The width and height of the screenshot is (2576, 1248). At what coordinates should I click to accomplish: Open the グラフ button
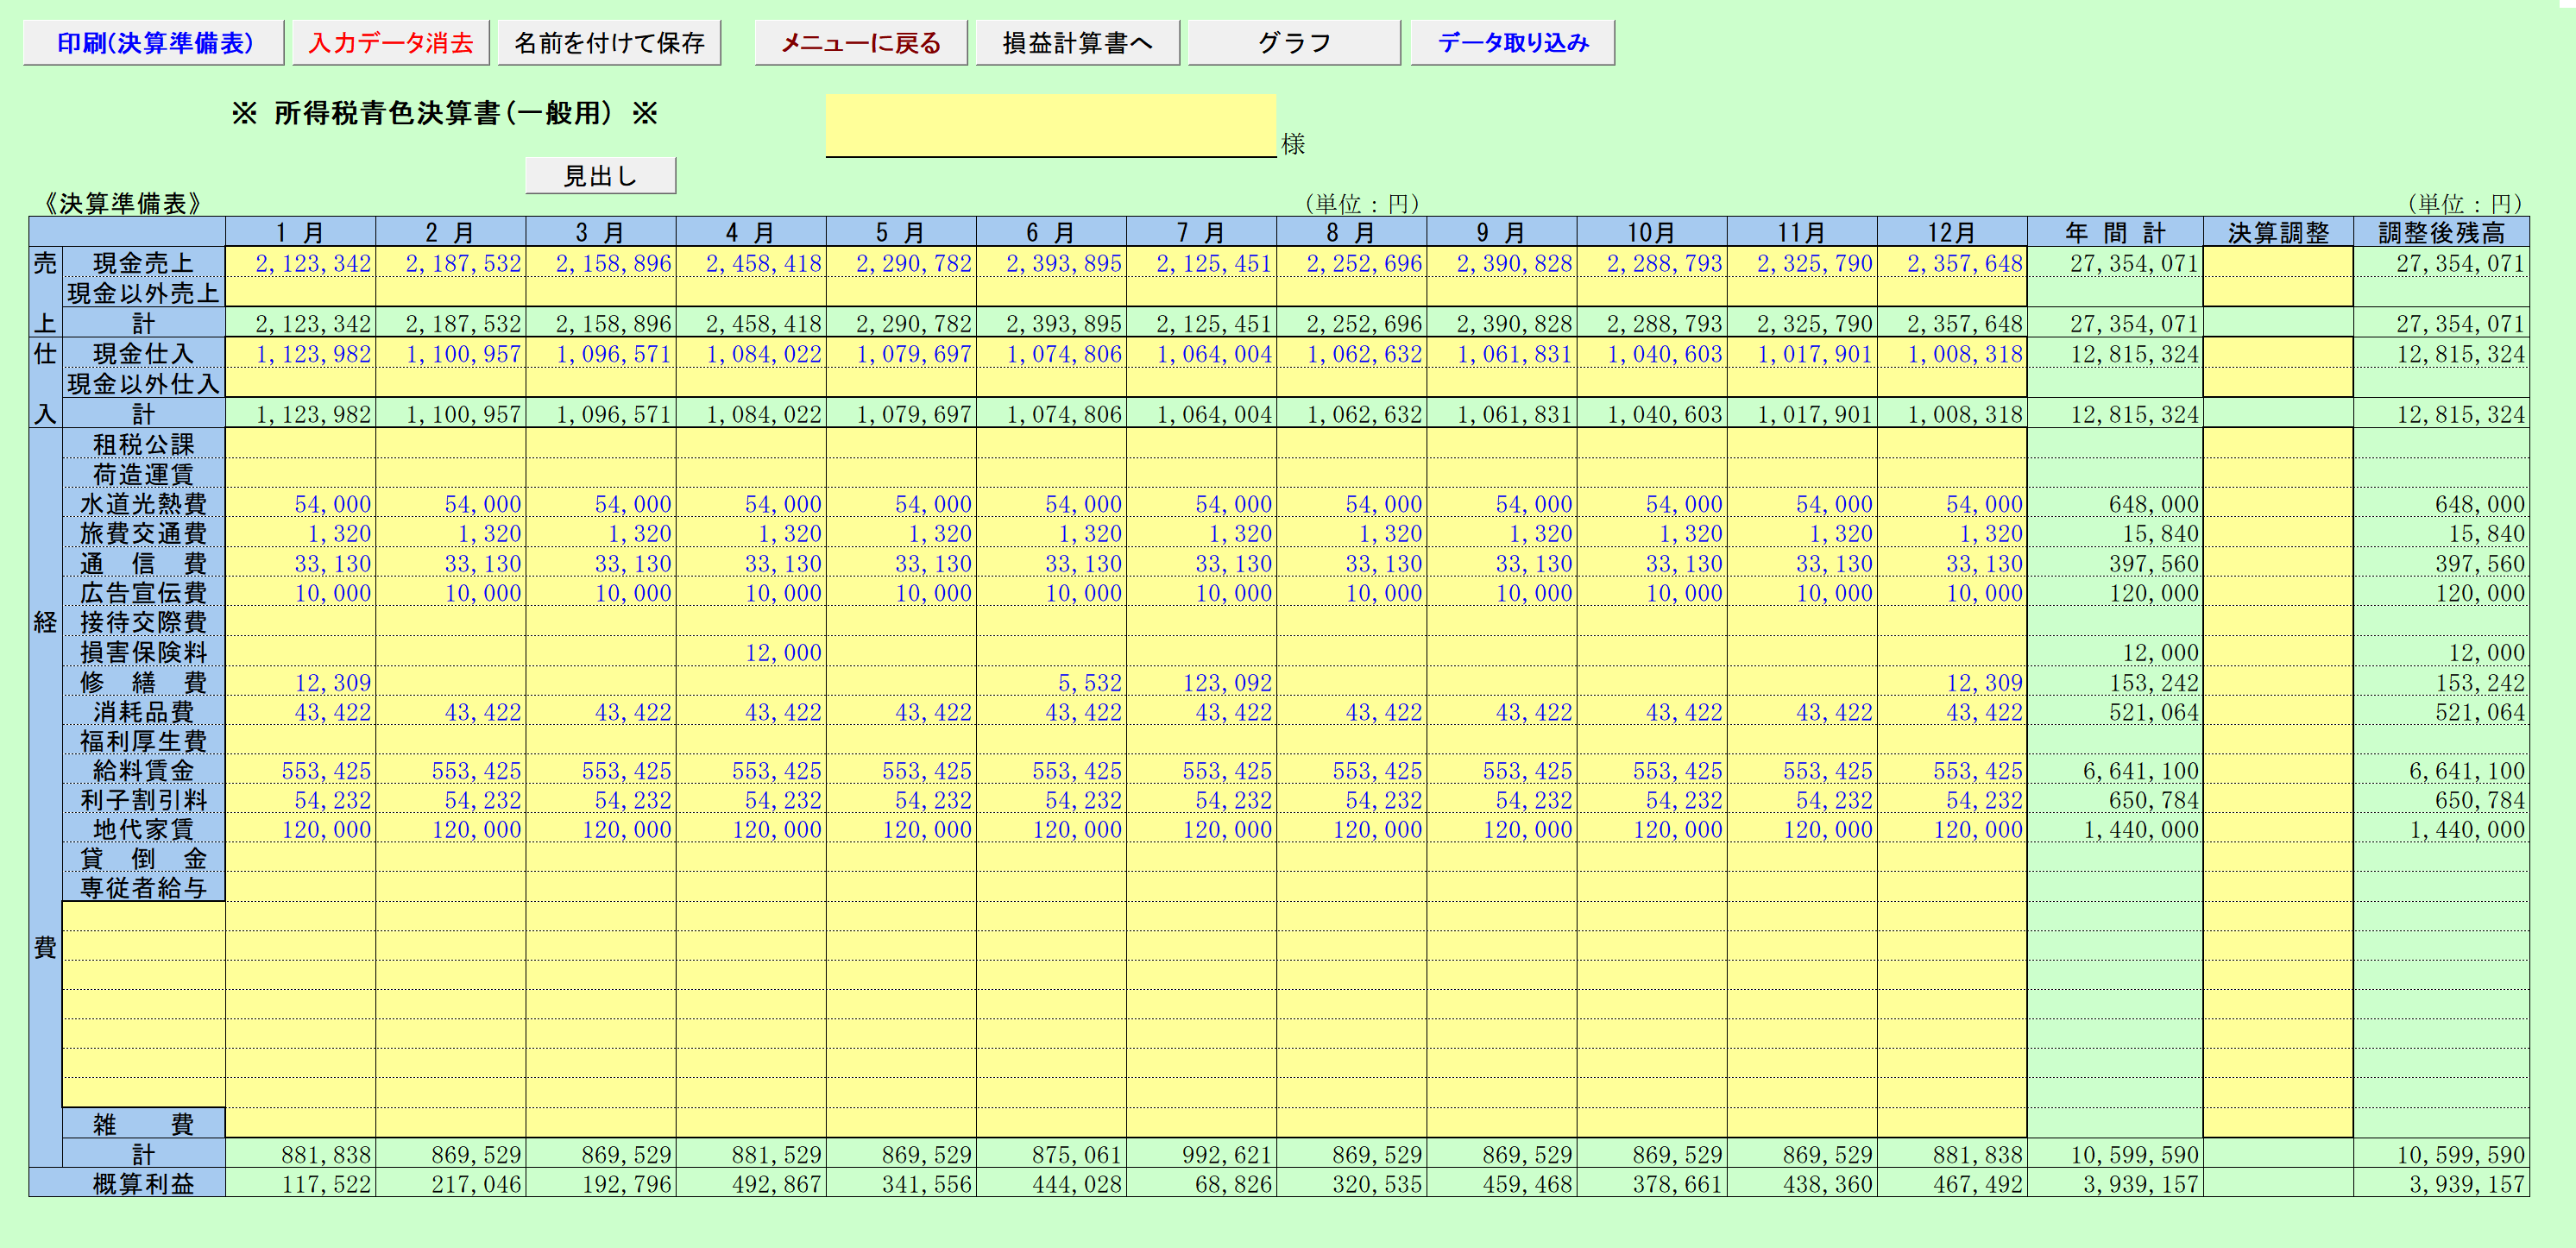click(x=1295, y=43)
